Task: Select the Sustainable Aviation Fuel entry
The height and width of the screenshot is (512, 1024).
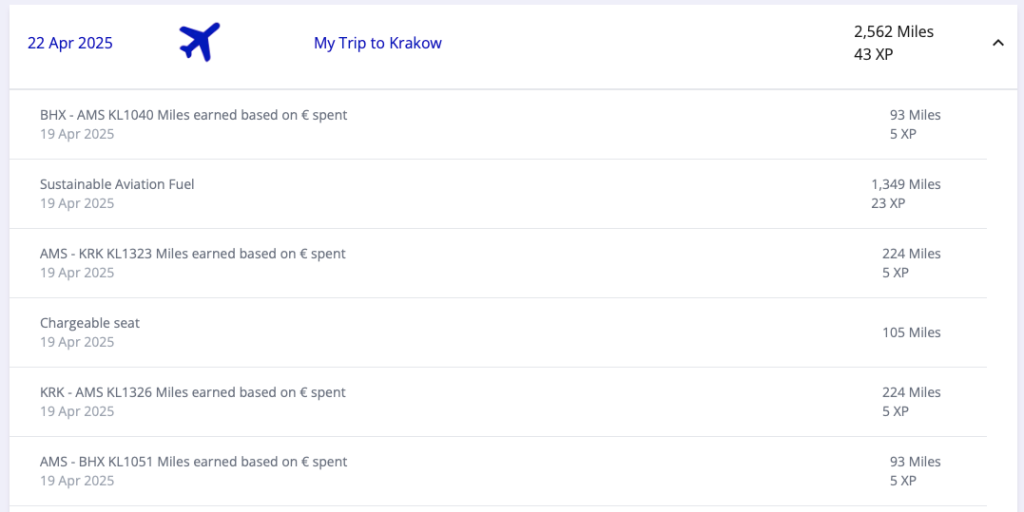Action: click(117, 184)
